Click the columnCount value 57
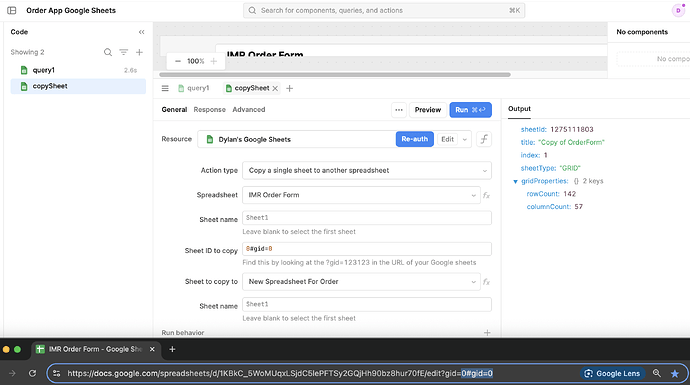 tap(578, 206)
